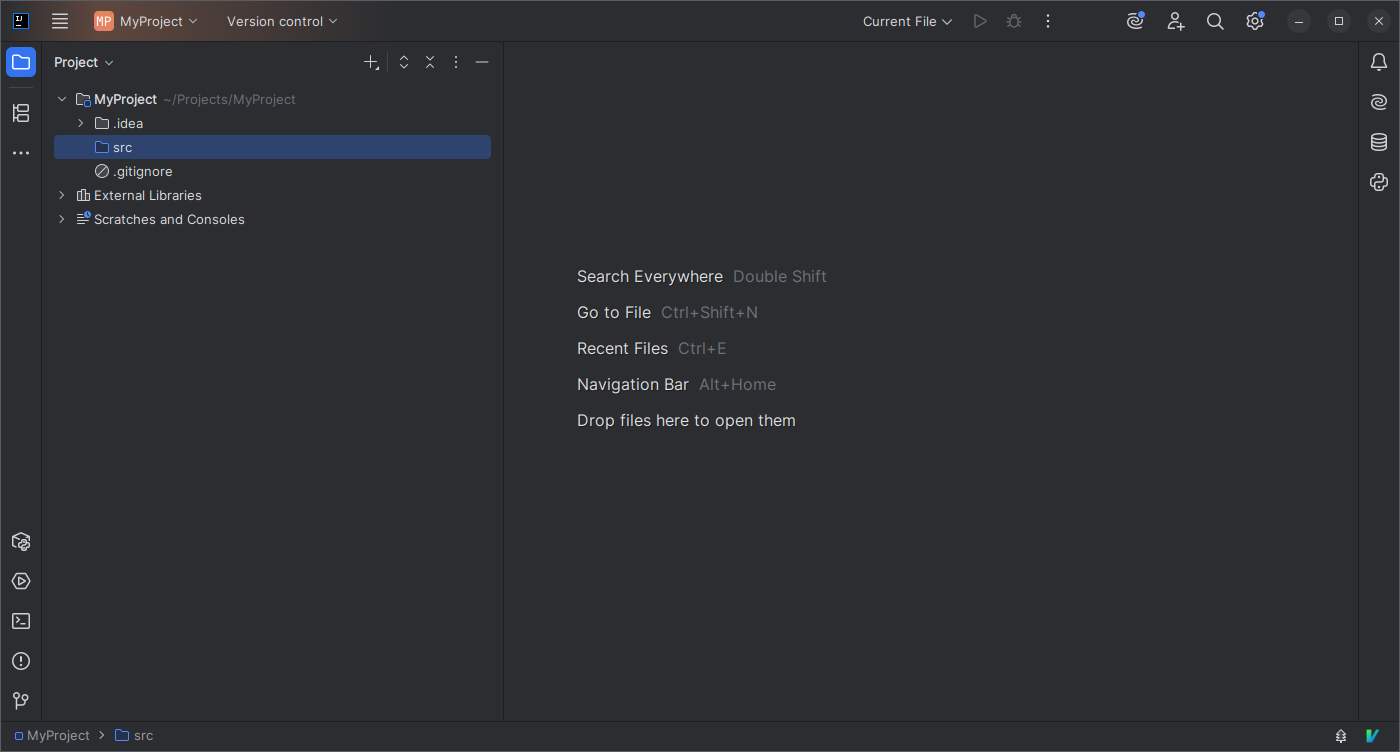Open the Database tool window
The height and width of the screenshot is (752, 1400).
(1379, 142)
